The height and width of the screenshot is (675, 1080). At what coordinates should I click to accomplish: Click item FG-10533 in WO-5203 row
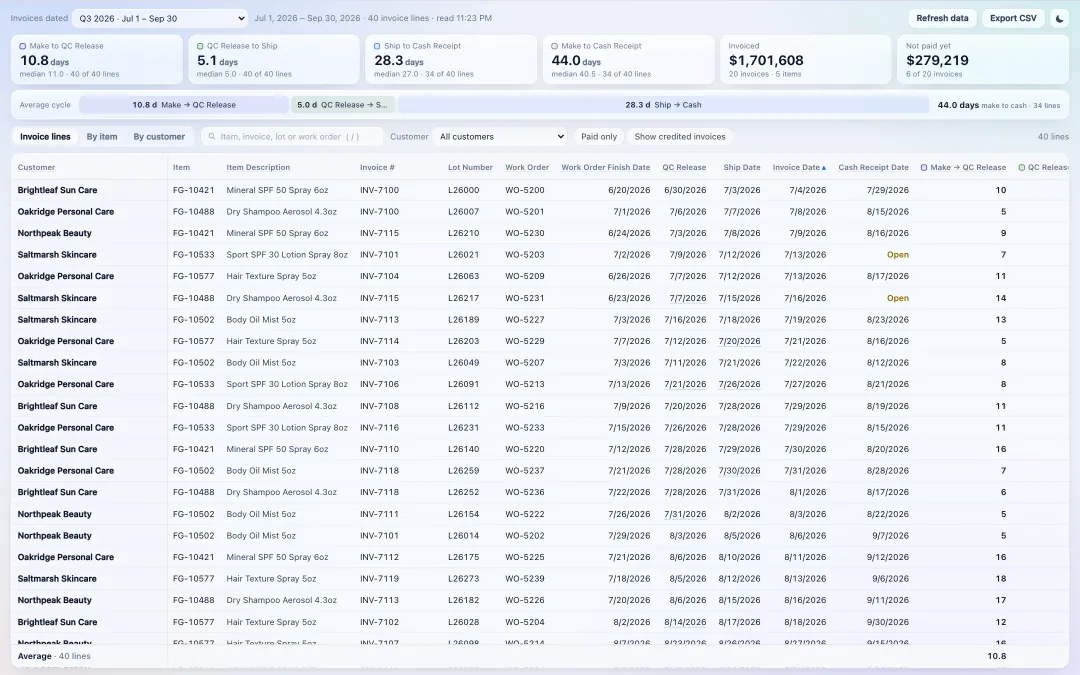[194, 255]
